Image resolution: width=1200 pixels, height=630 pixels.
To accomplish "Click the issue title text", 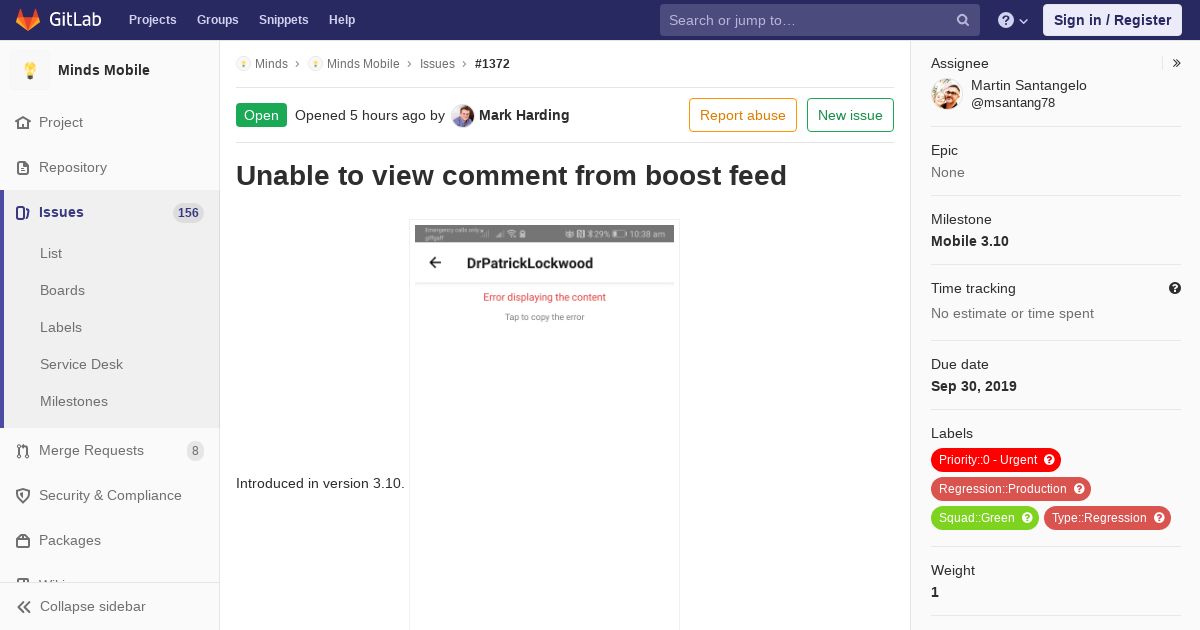I will coord(511,175).
